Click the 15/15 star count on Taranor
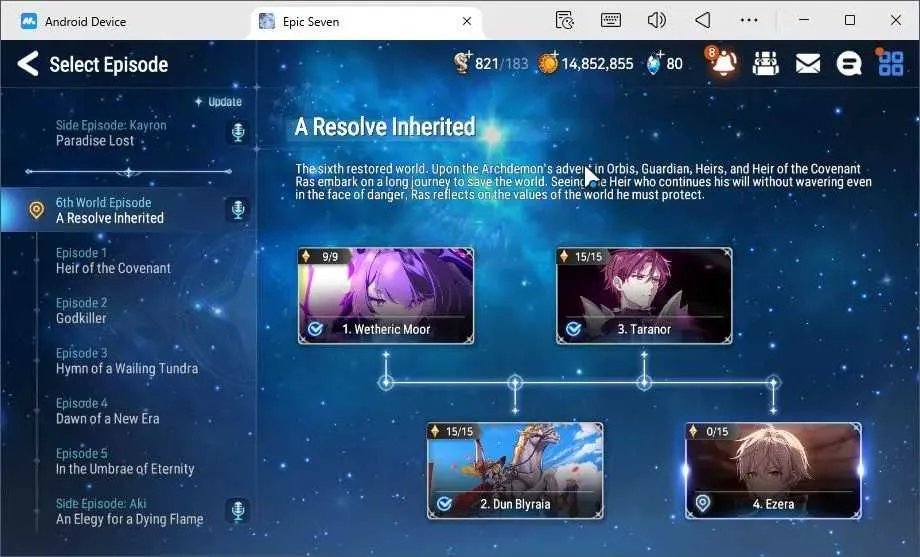Viewport: 920px width, 557px height. pos(588,256)
